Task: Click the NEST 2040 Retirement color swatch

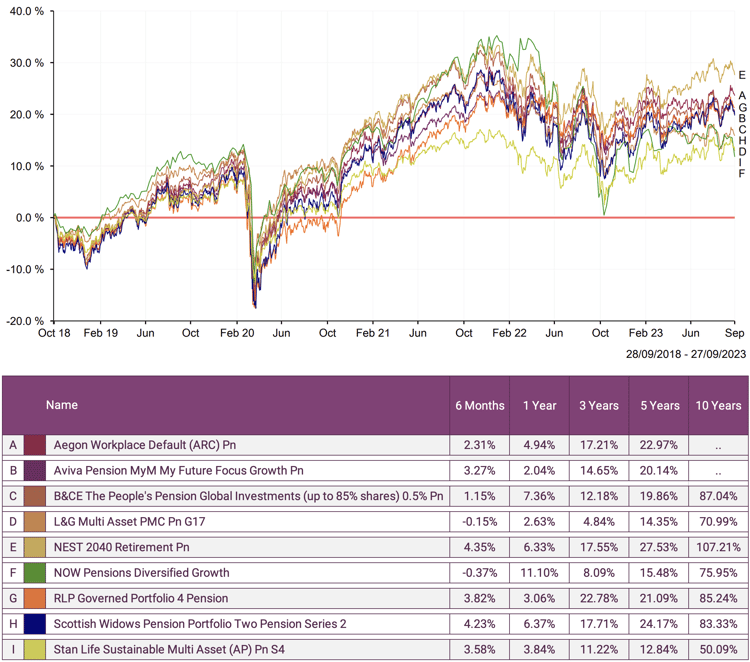Action: (34, 547)
